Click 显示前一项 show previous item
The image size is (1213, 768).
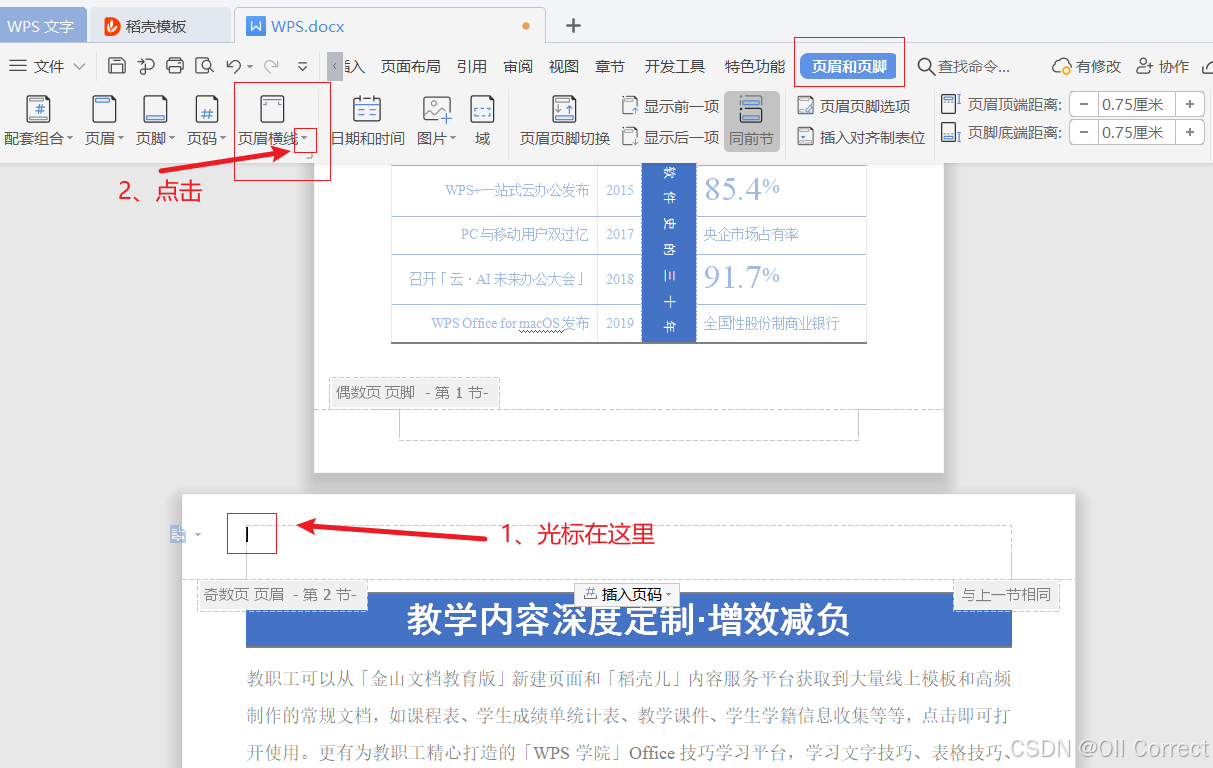[670, 106]
